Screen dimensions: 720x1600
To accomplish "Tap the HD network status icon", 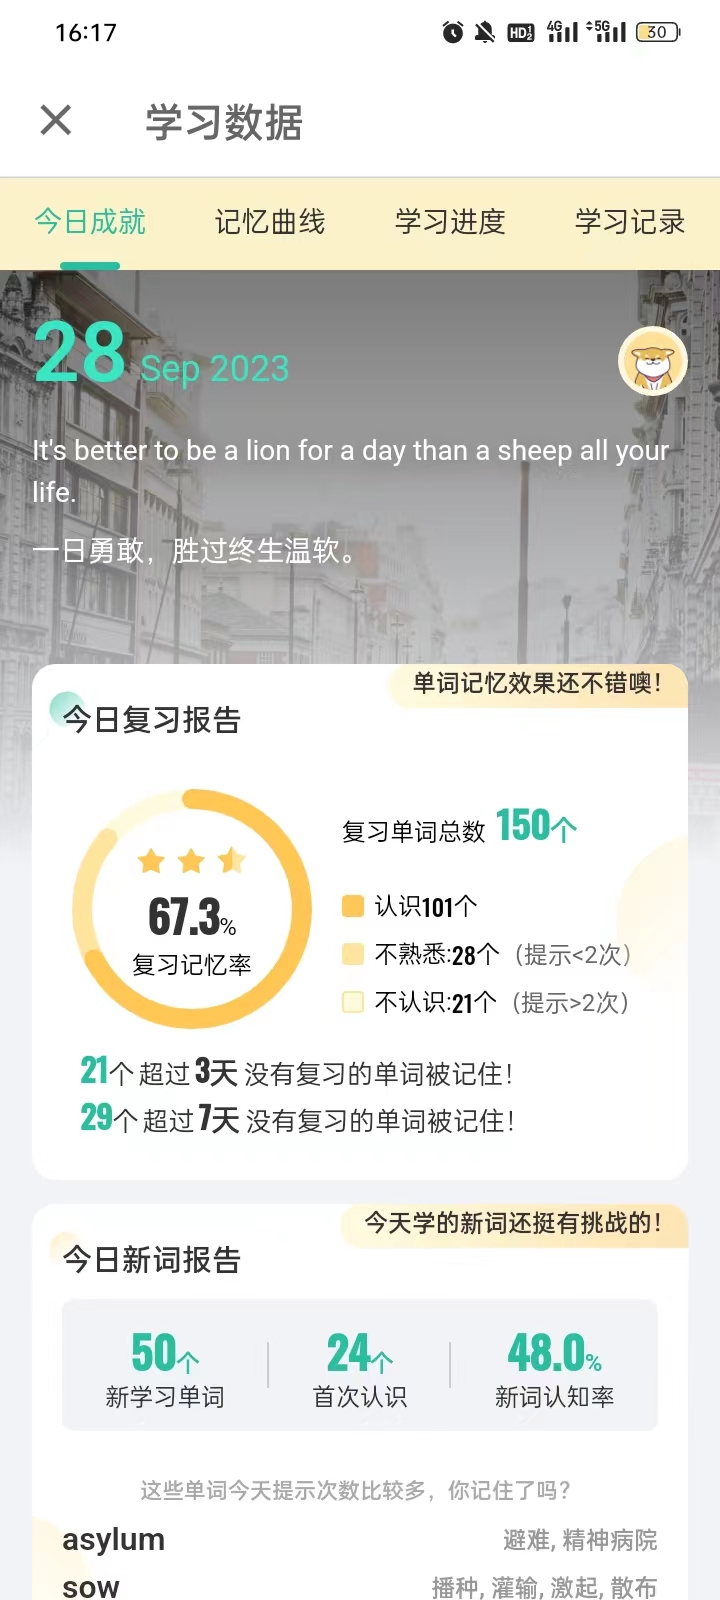I will (521, 33).
